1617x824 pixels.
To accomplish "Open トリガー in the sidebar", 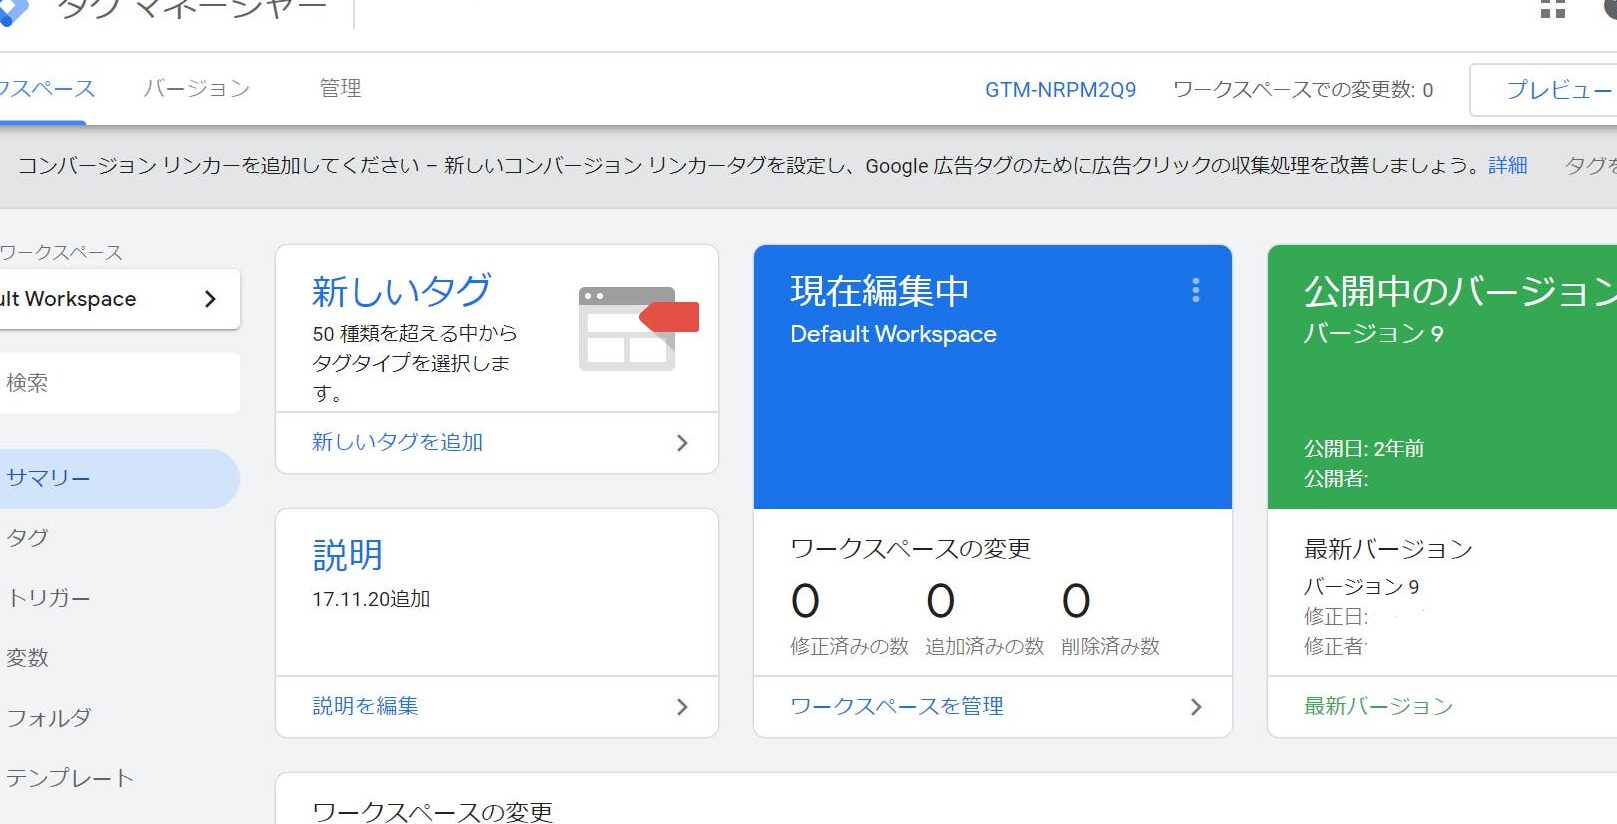I will click(x=50, y=598).
